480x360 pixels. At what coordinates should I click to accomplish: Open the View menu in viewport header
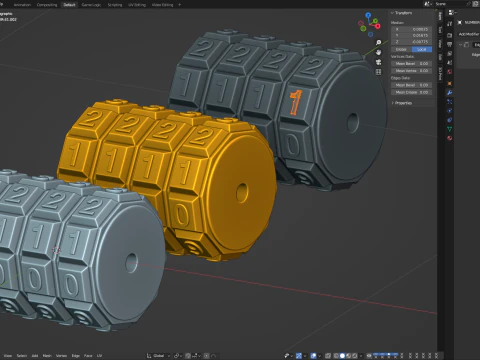8,356
